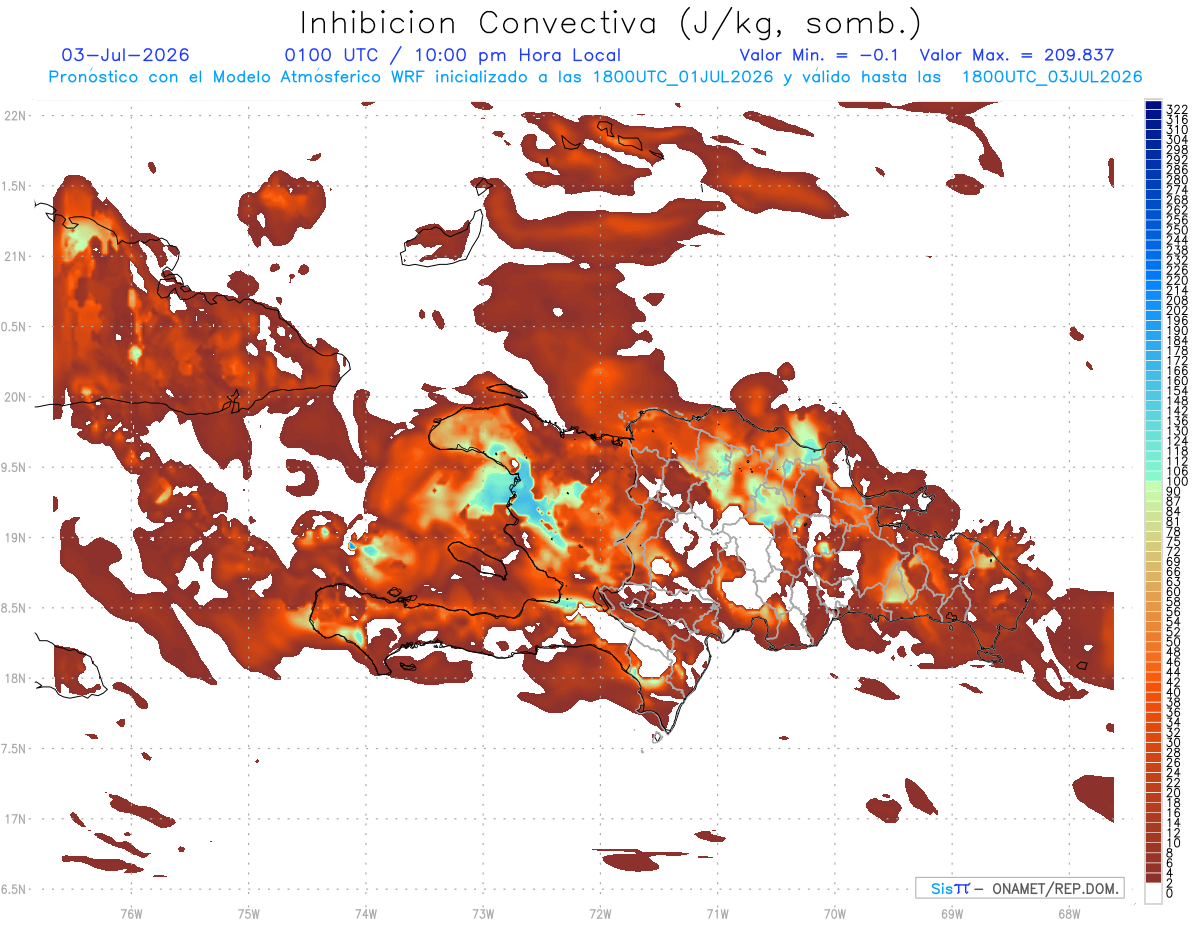
Task: Click the '71W' longitude label
Action: tap(717, 913)
